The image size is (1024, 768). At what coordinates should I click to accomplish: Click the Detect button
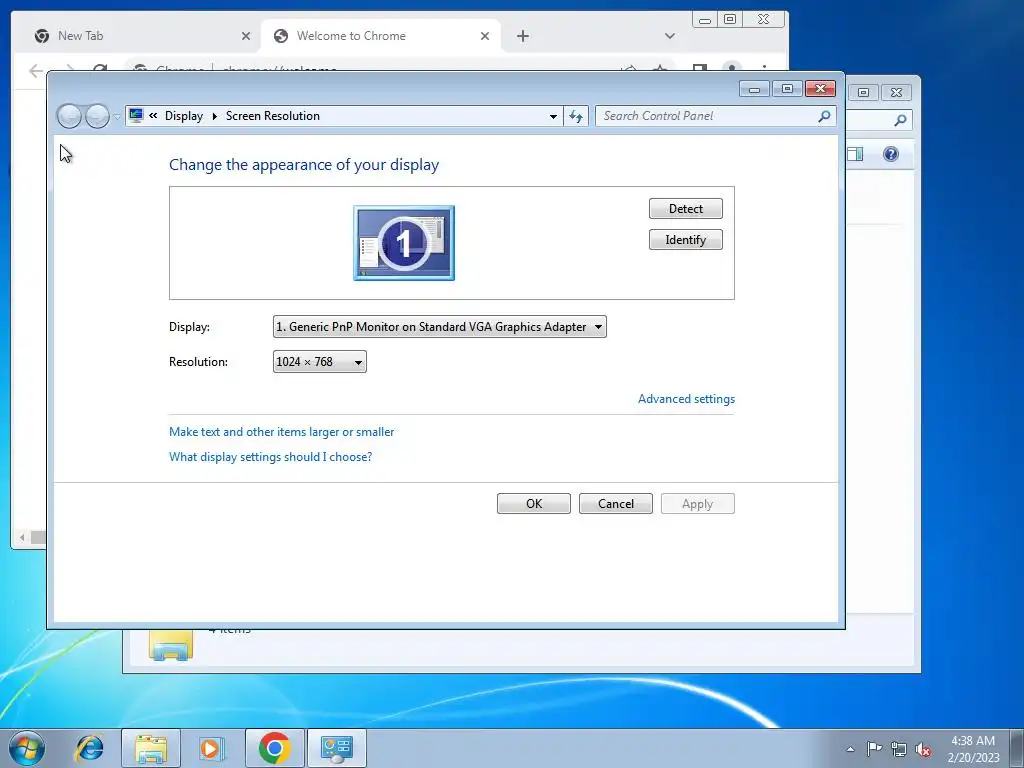tap(685, 209)
